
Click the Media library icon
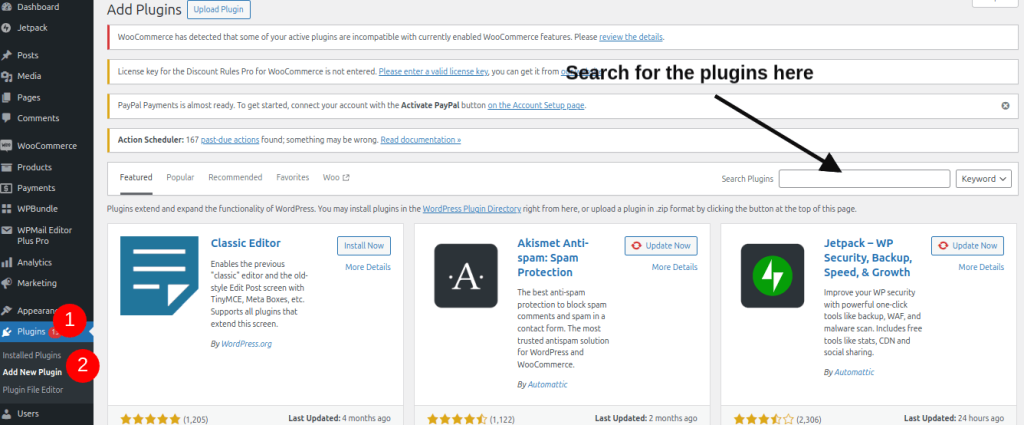pyautogui.click(x=7, y=76)
